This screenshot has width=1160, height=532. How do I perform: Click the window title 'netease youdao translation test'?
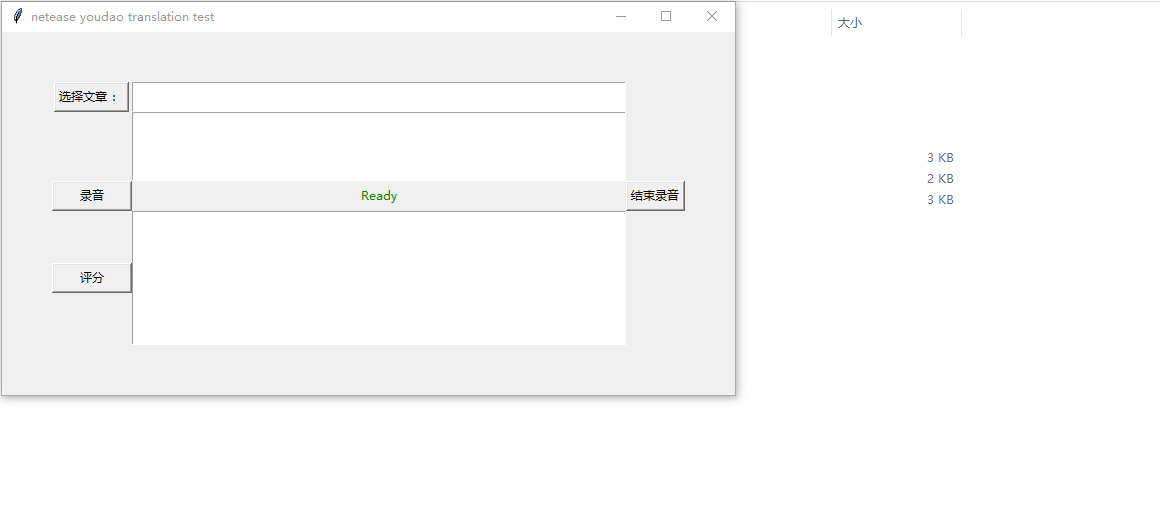[x=122, y=16]
